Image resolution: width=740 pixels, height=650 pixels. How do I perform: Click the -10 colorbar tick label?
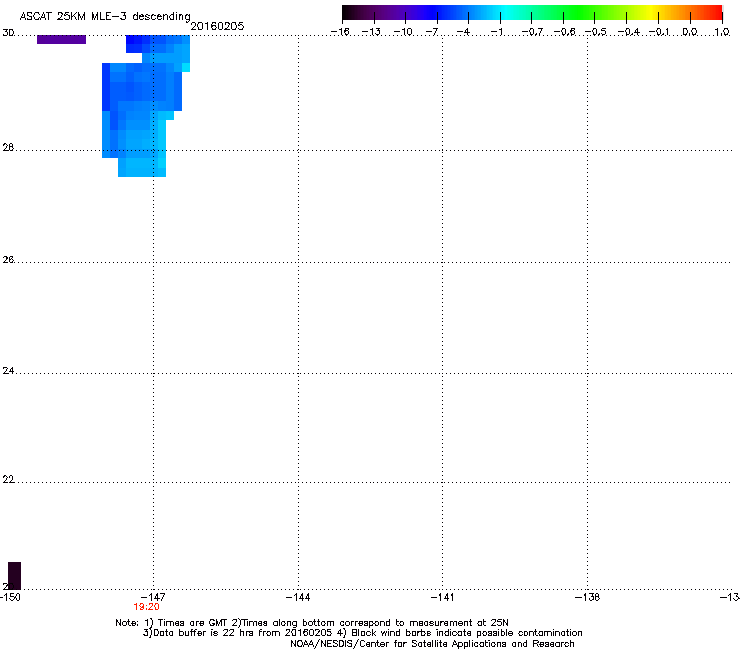[403, 32]
